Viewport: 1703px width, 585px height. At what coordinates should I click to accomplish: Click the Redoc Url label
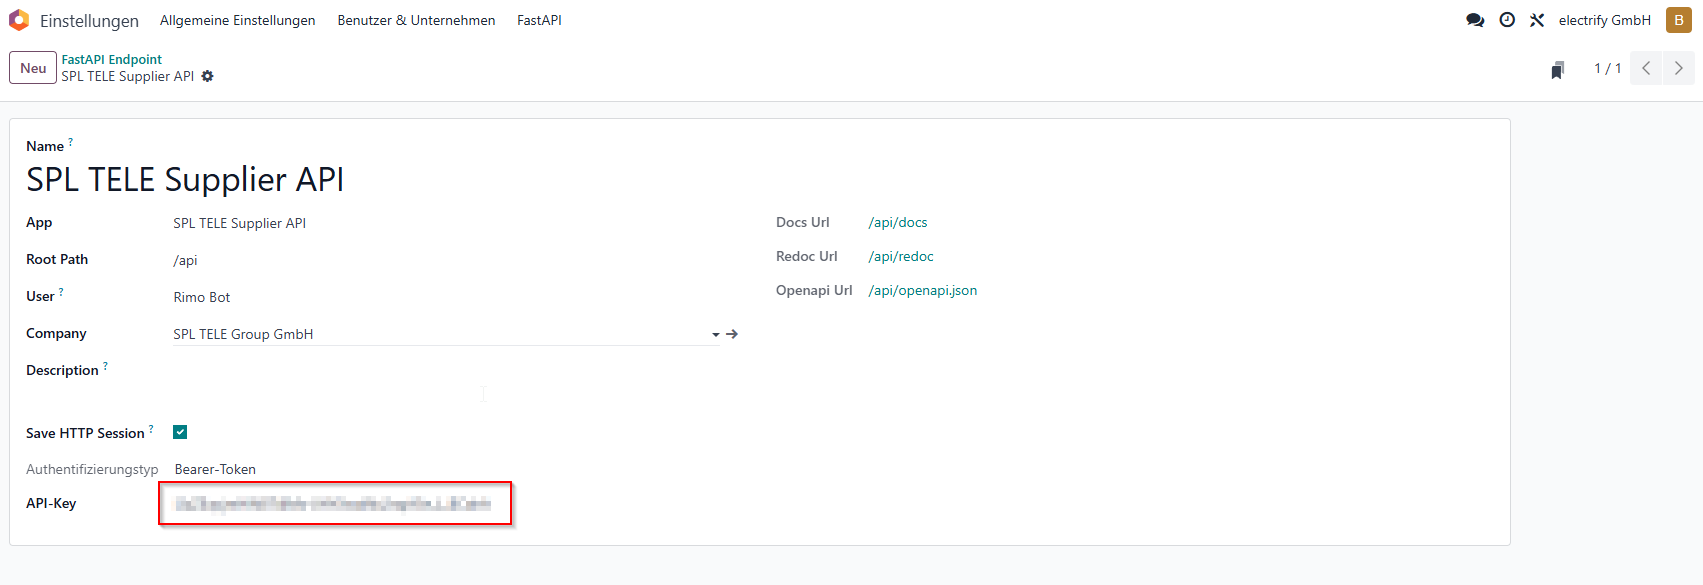(807, 256)
